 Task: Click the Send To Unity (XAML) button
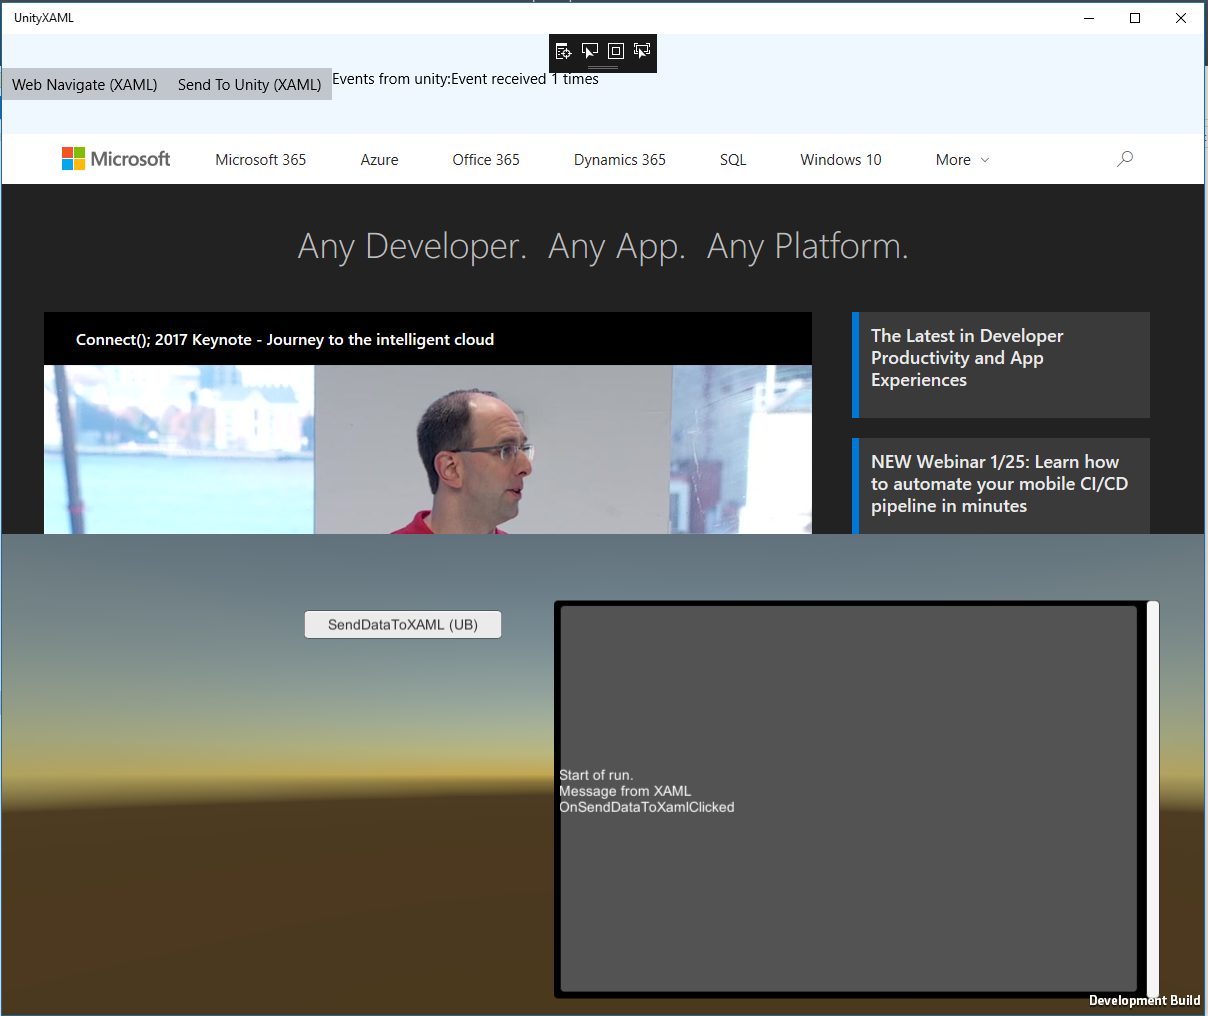[250, 85]
